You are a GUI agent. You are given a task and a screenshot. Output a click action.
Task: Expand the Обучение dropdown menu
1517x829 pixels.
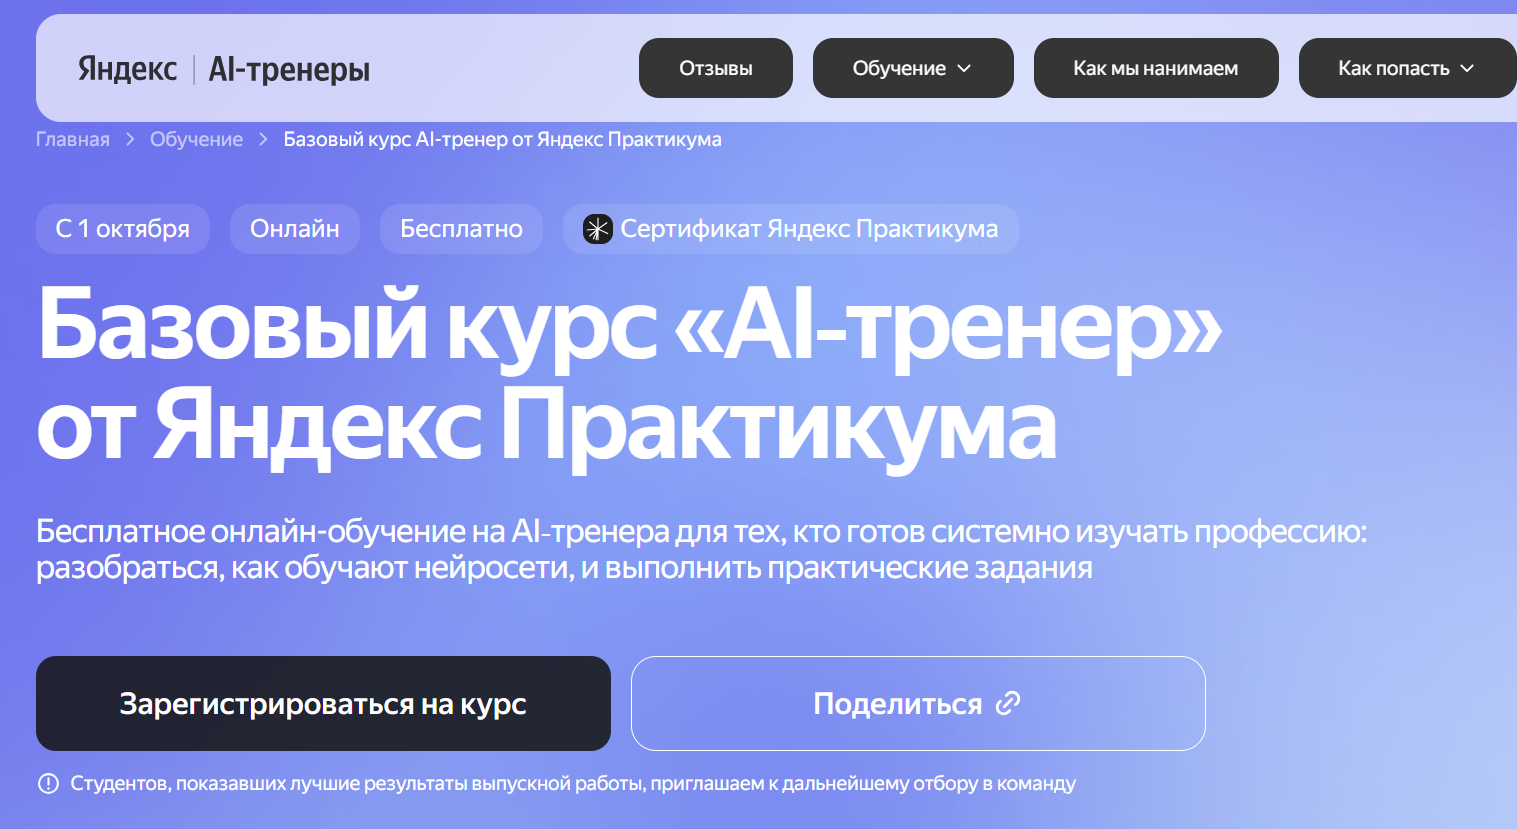point(913,68)
